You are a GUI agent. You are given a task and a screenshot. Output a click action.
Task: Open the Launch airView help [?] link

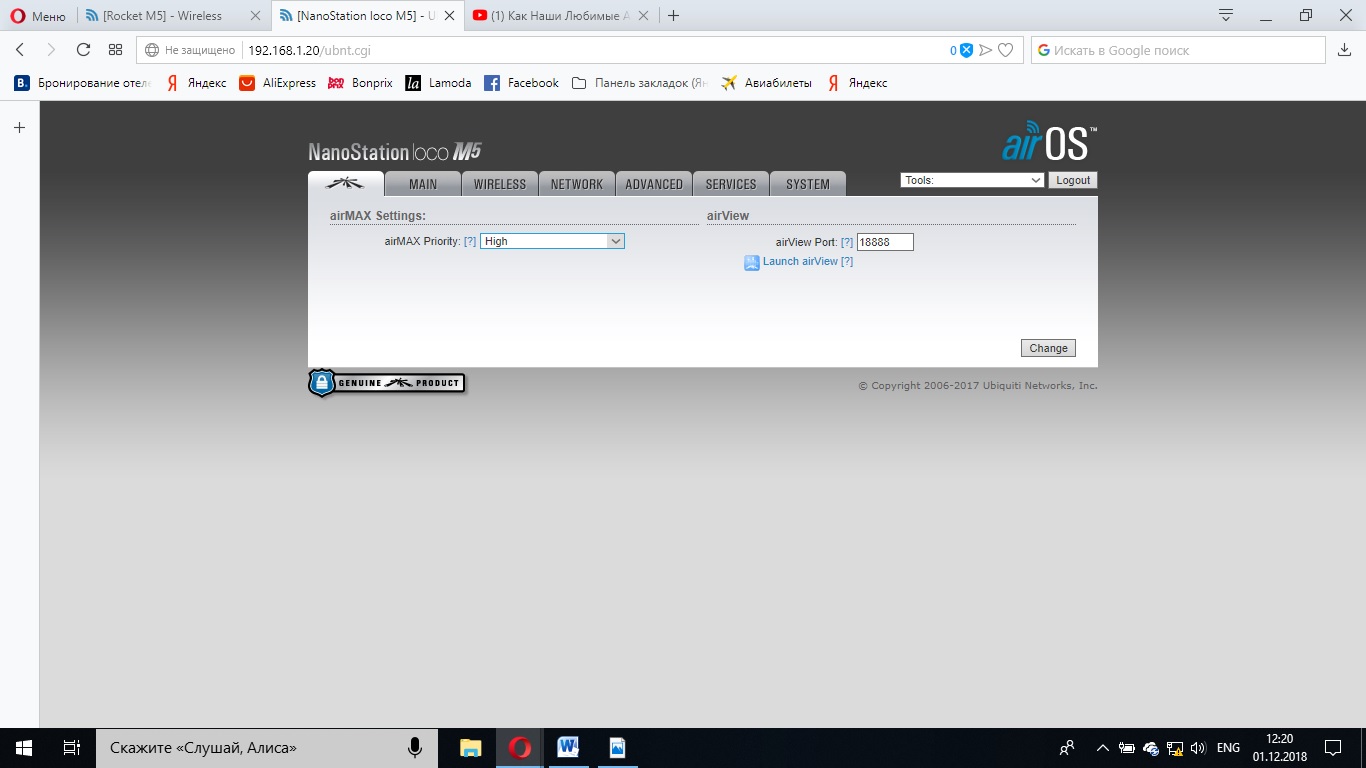pos(847,261)
